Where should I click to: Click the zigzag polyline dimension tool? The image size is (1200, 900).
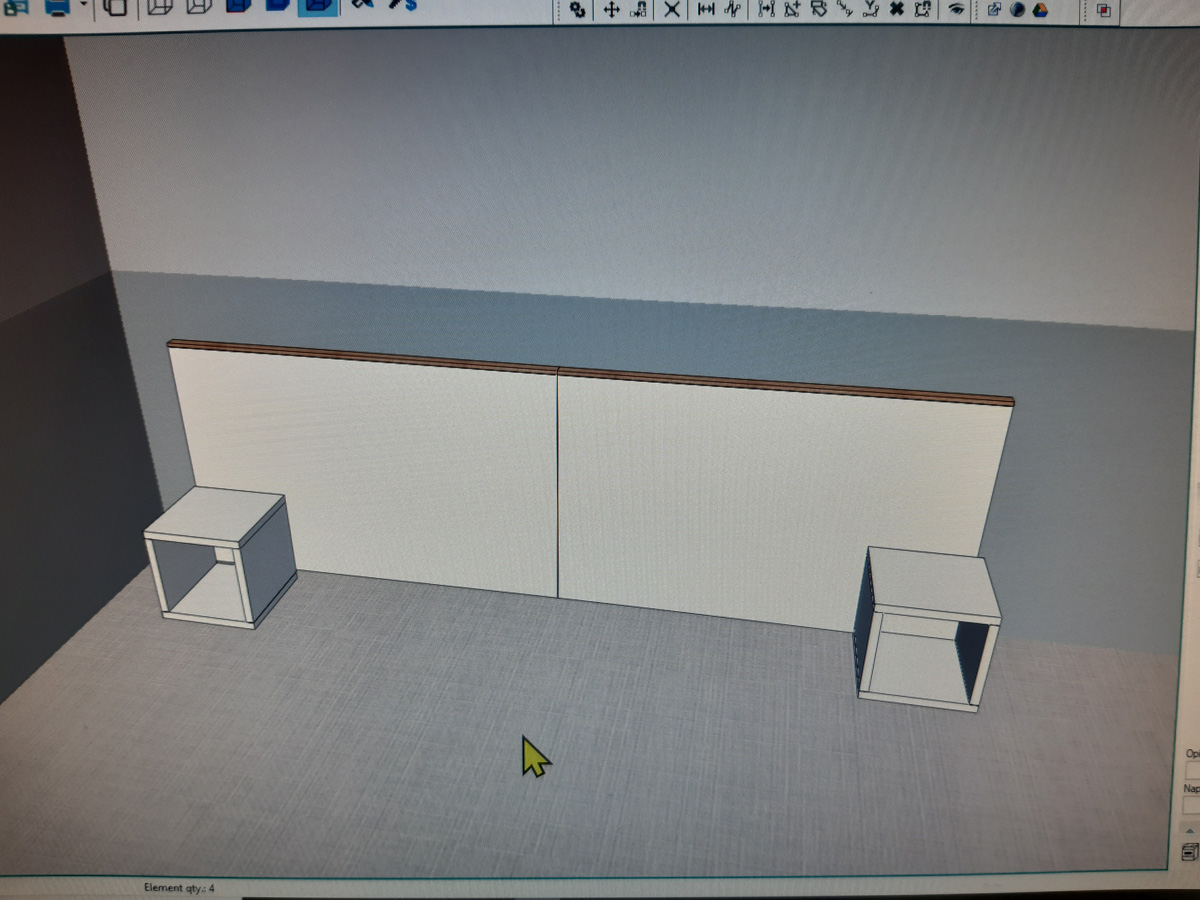tap(733, 10)
